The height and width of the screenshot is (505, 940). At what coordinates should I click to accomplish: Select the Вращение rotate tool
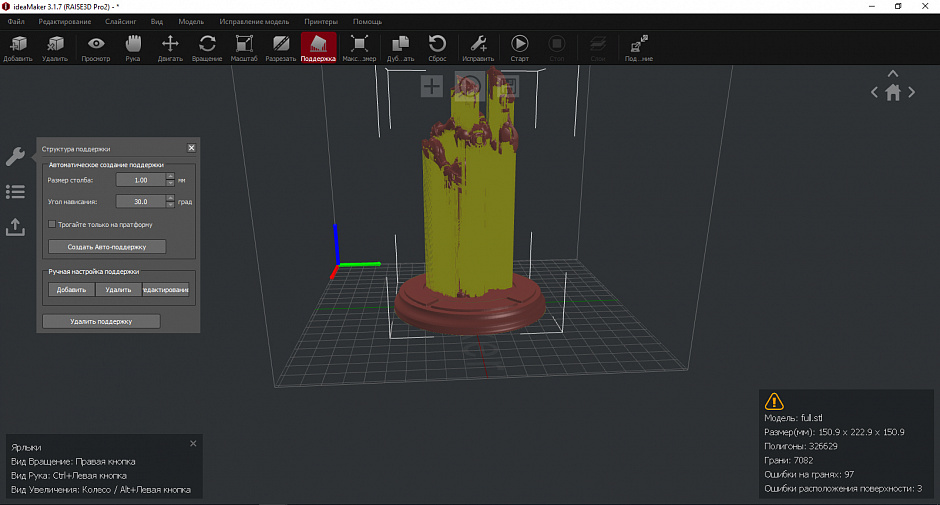pyautogui.click(x=207, y=48)
